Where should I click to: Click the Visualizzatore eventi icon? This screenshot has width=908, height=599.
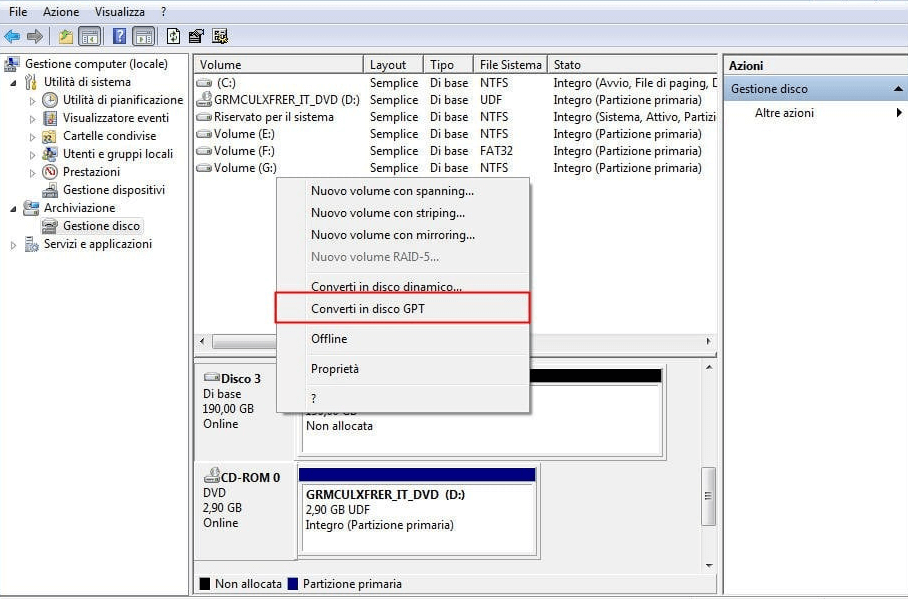coord(50,118)
